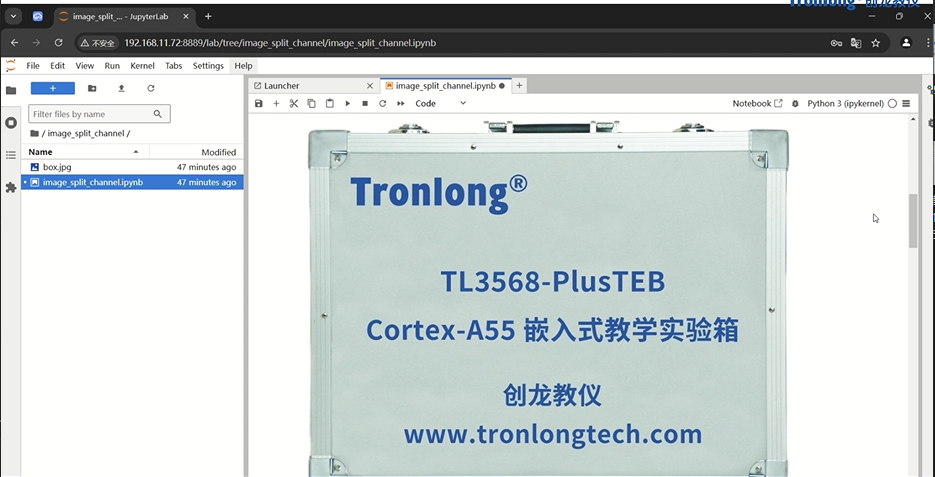This screenshot has height=477, width=935.
Task: Click the blue New Launcher plus button
Action: click(x=53, y=88)
